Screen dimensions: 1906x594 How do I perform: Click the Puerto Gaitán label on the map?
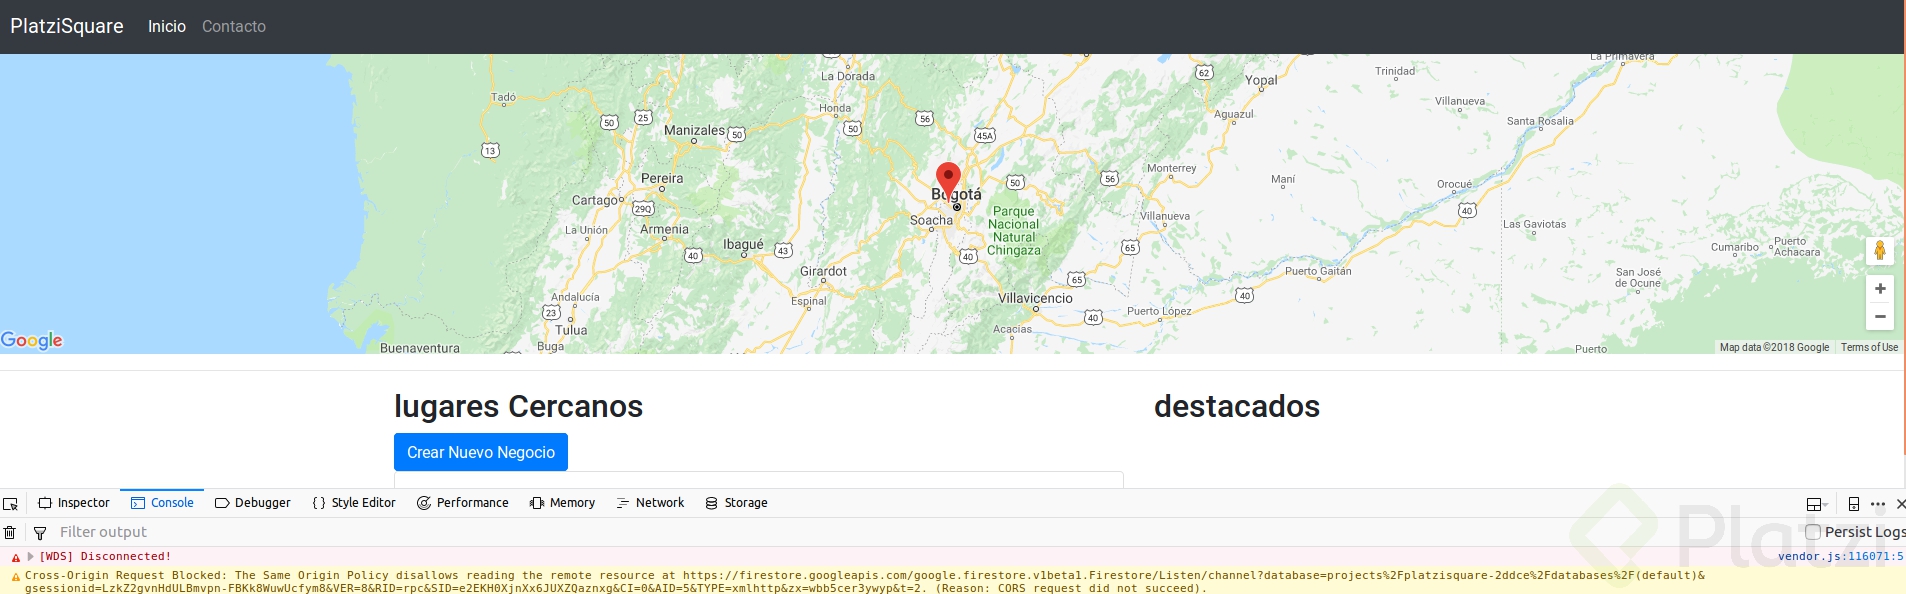click(x=1318, y=271)
